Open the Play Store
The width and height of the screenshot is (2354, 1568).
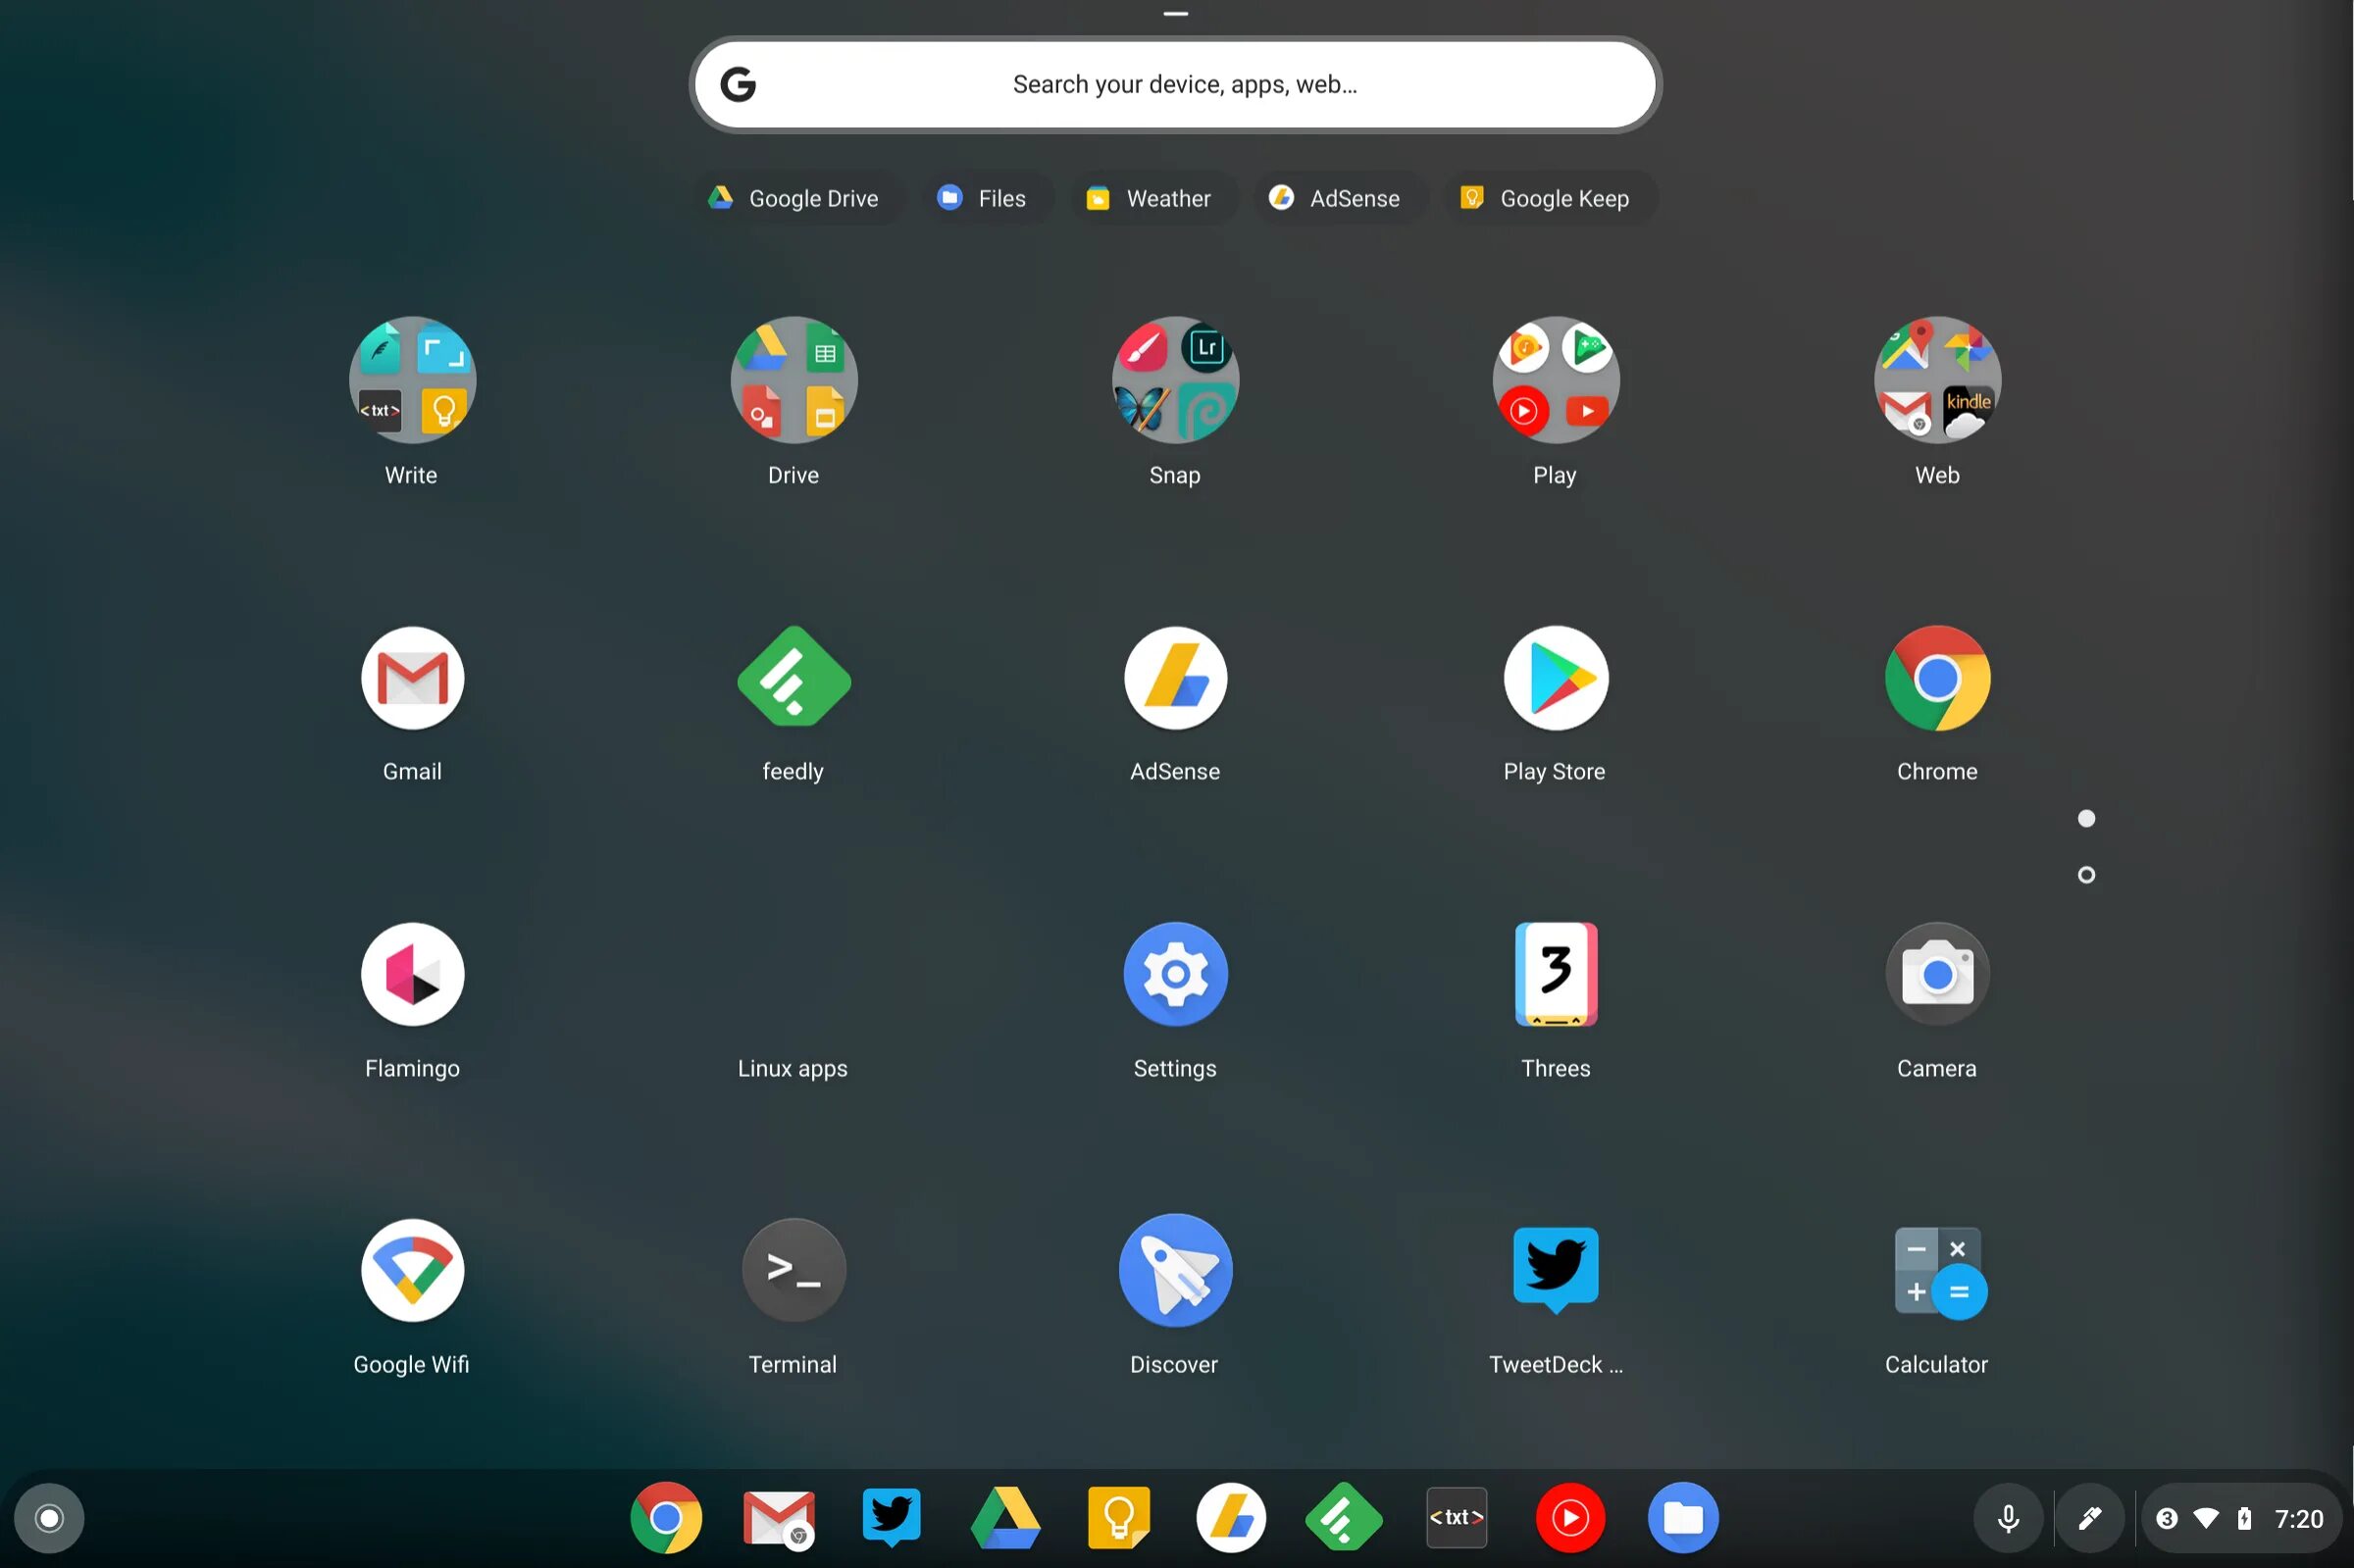click(1555, 678)
